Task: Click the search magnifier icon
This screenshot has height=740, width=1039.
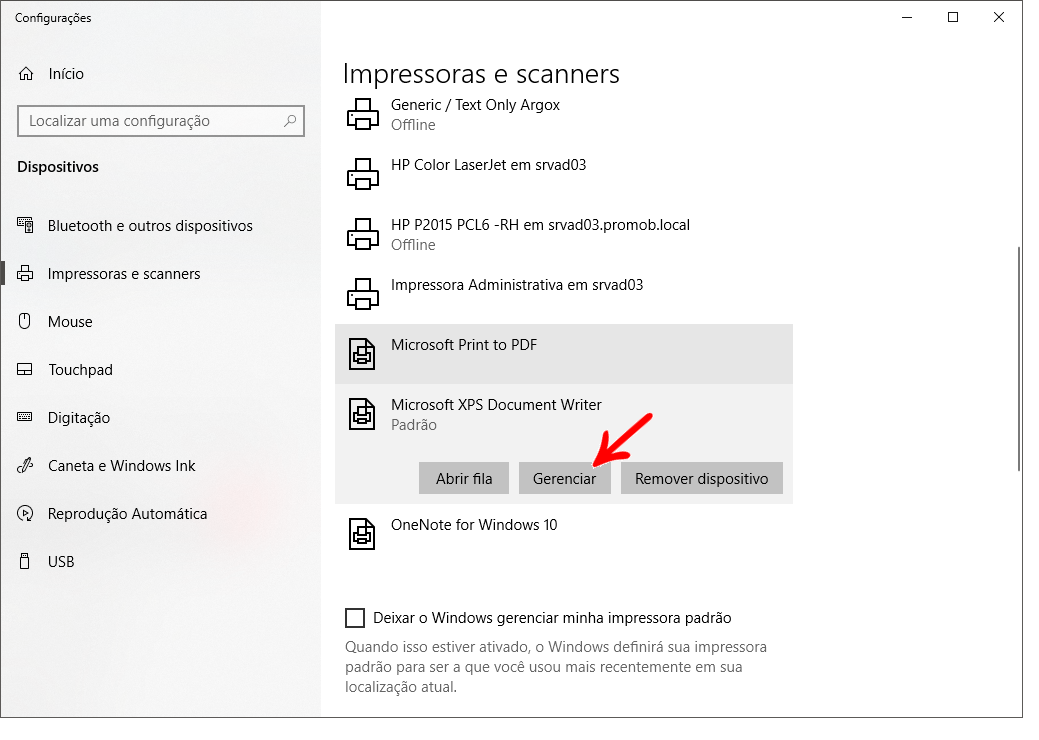Action: [x=290, y=121]
